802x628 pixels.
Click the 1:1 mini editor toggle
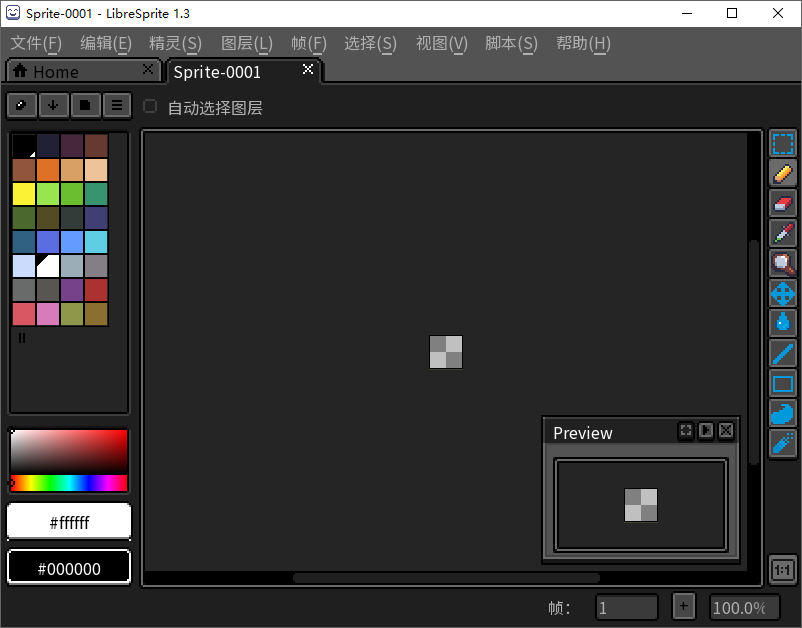tap(782, 569)
